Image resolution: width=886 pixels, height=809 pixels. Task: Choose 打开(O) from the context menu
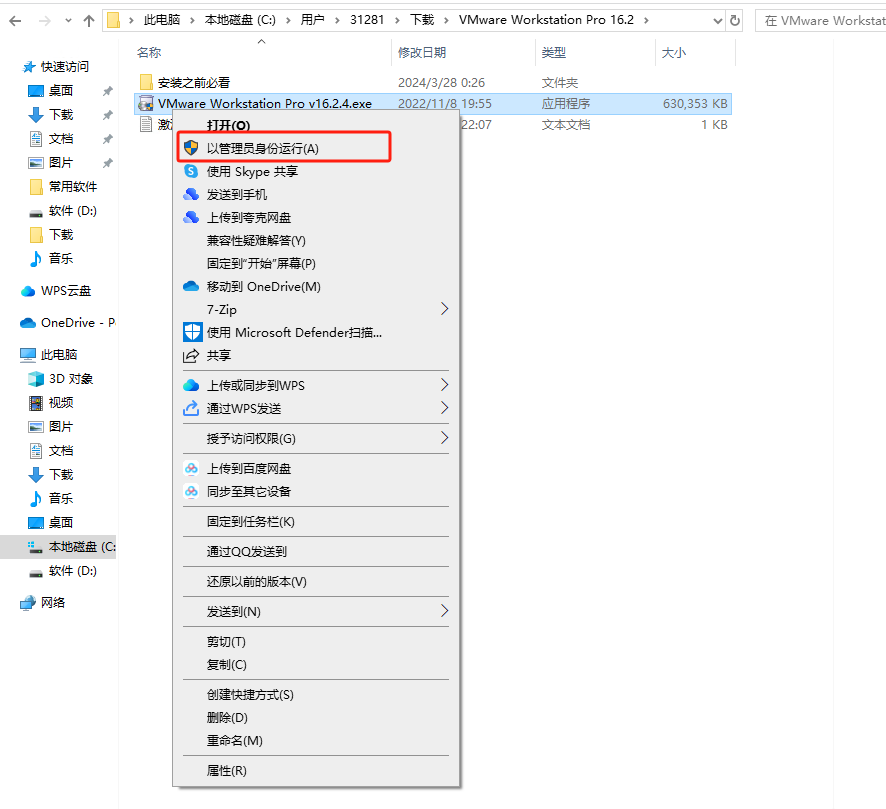click(x=228, y=125)
